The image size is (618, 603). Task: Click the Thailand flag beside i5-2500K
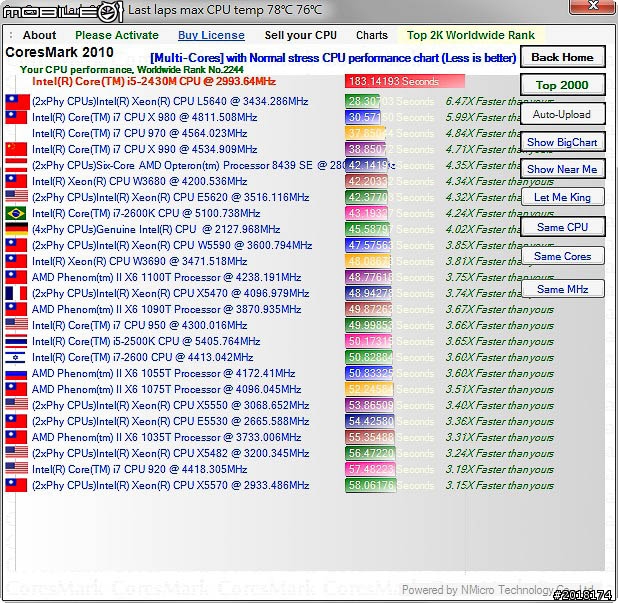pyautogui.click(x=16, y=341)
